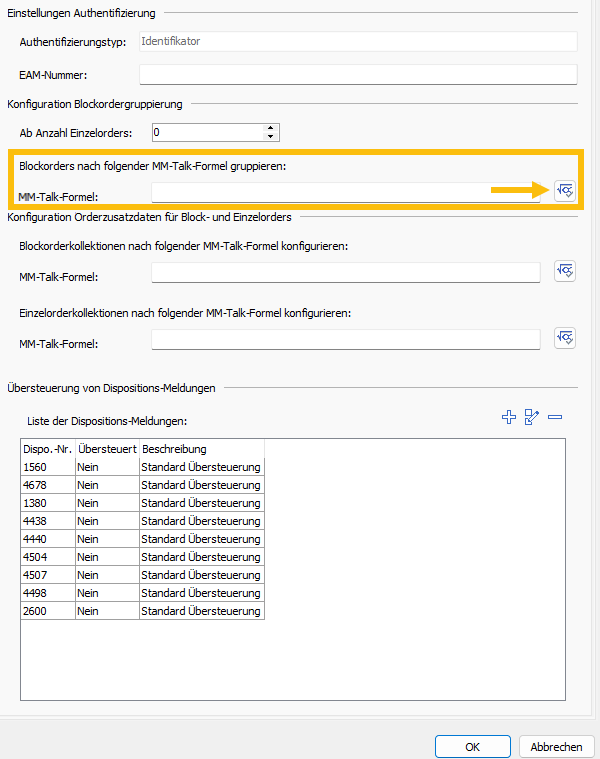Screen dimensions: 600x759
Task: Click the EAM-Nummer input field
Action: tap(358, 75)
